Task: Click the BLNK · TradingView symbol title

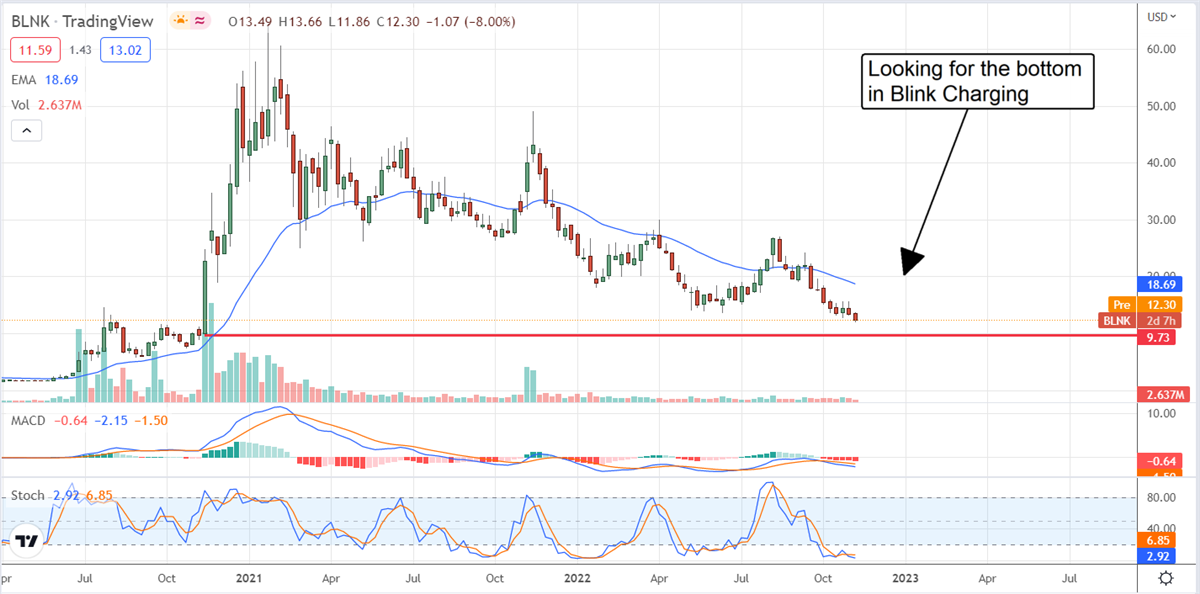Action: tap(84, 20)
